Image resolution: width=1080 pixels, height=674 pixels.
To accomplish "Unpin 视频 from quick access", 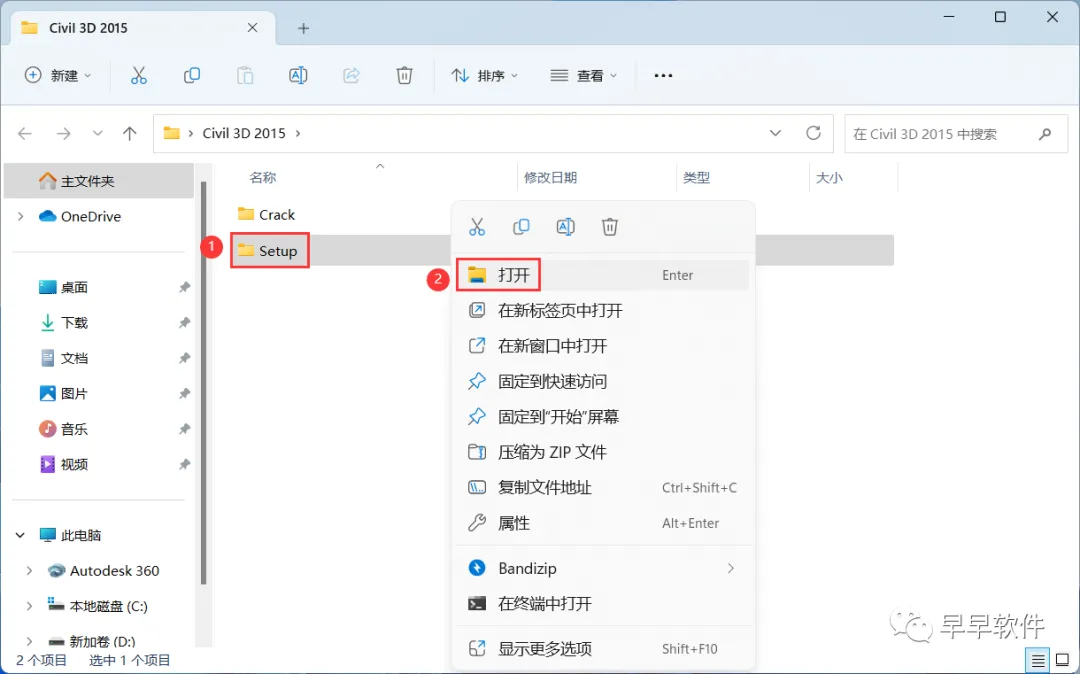I will click(184, 465).
